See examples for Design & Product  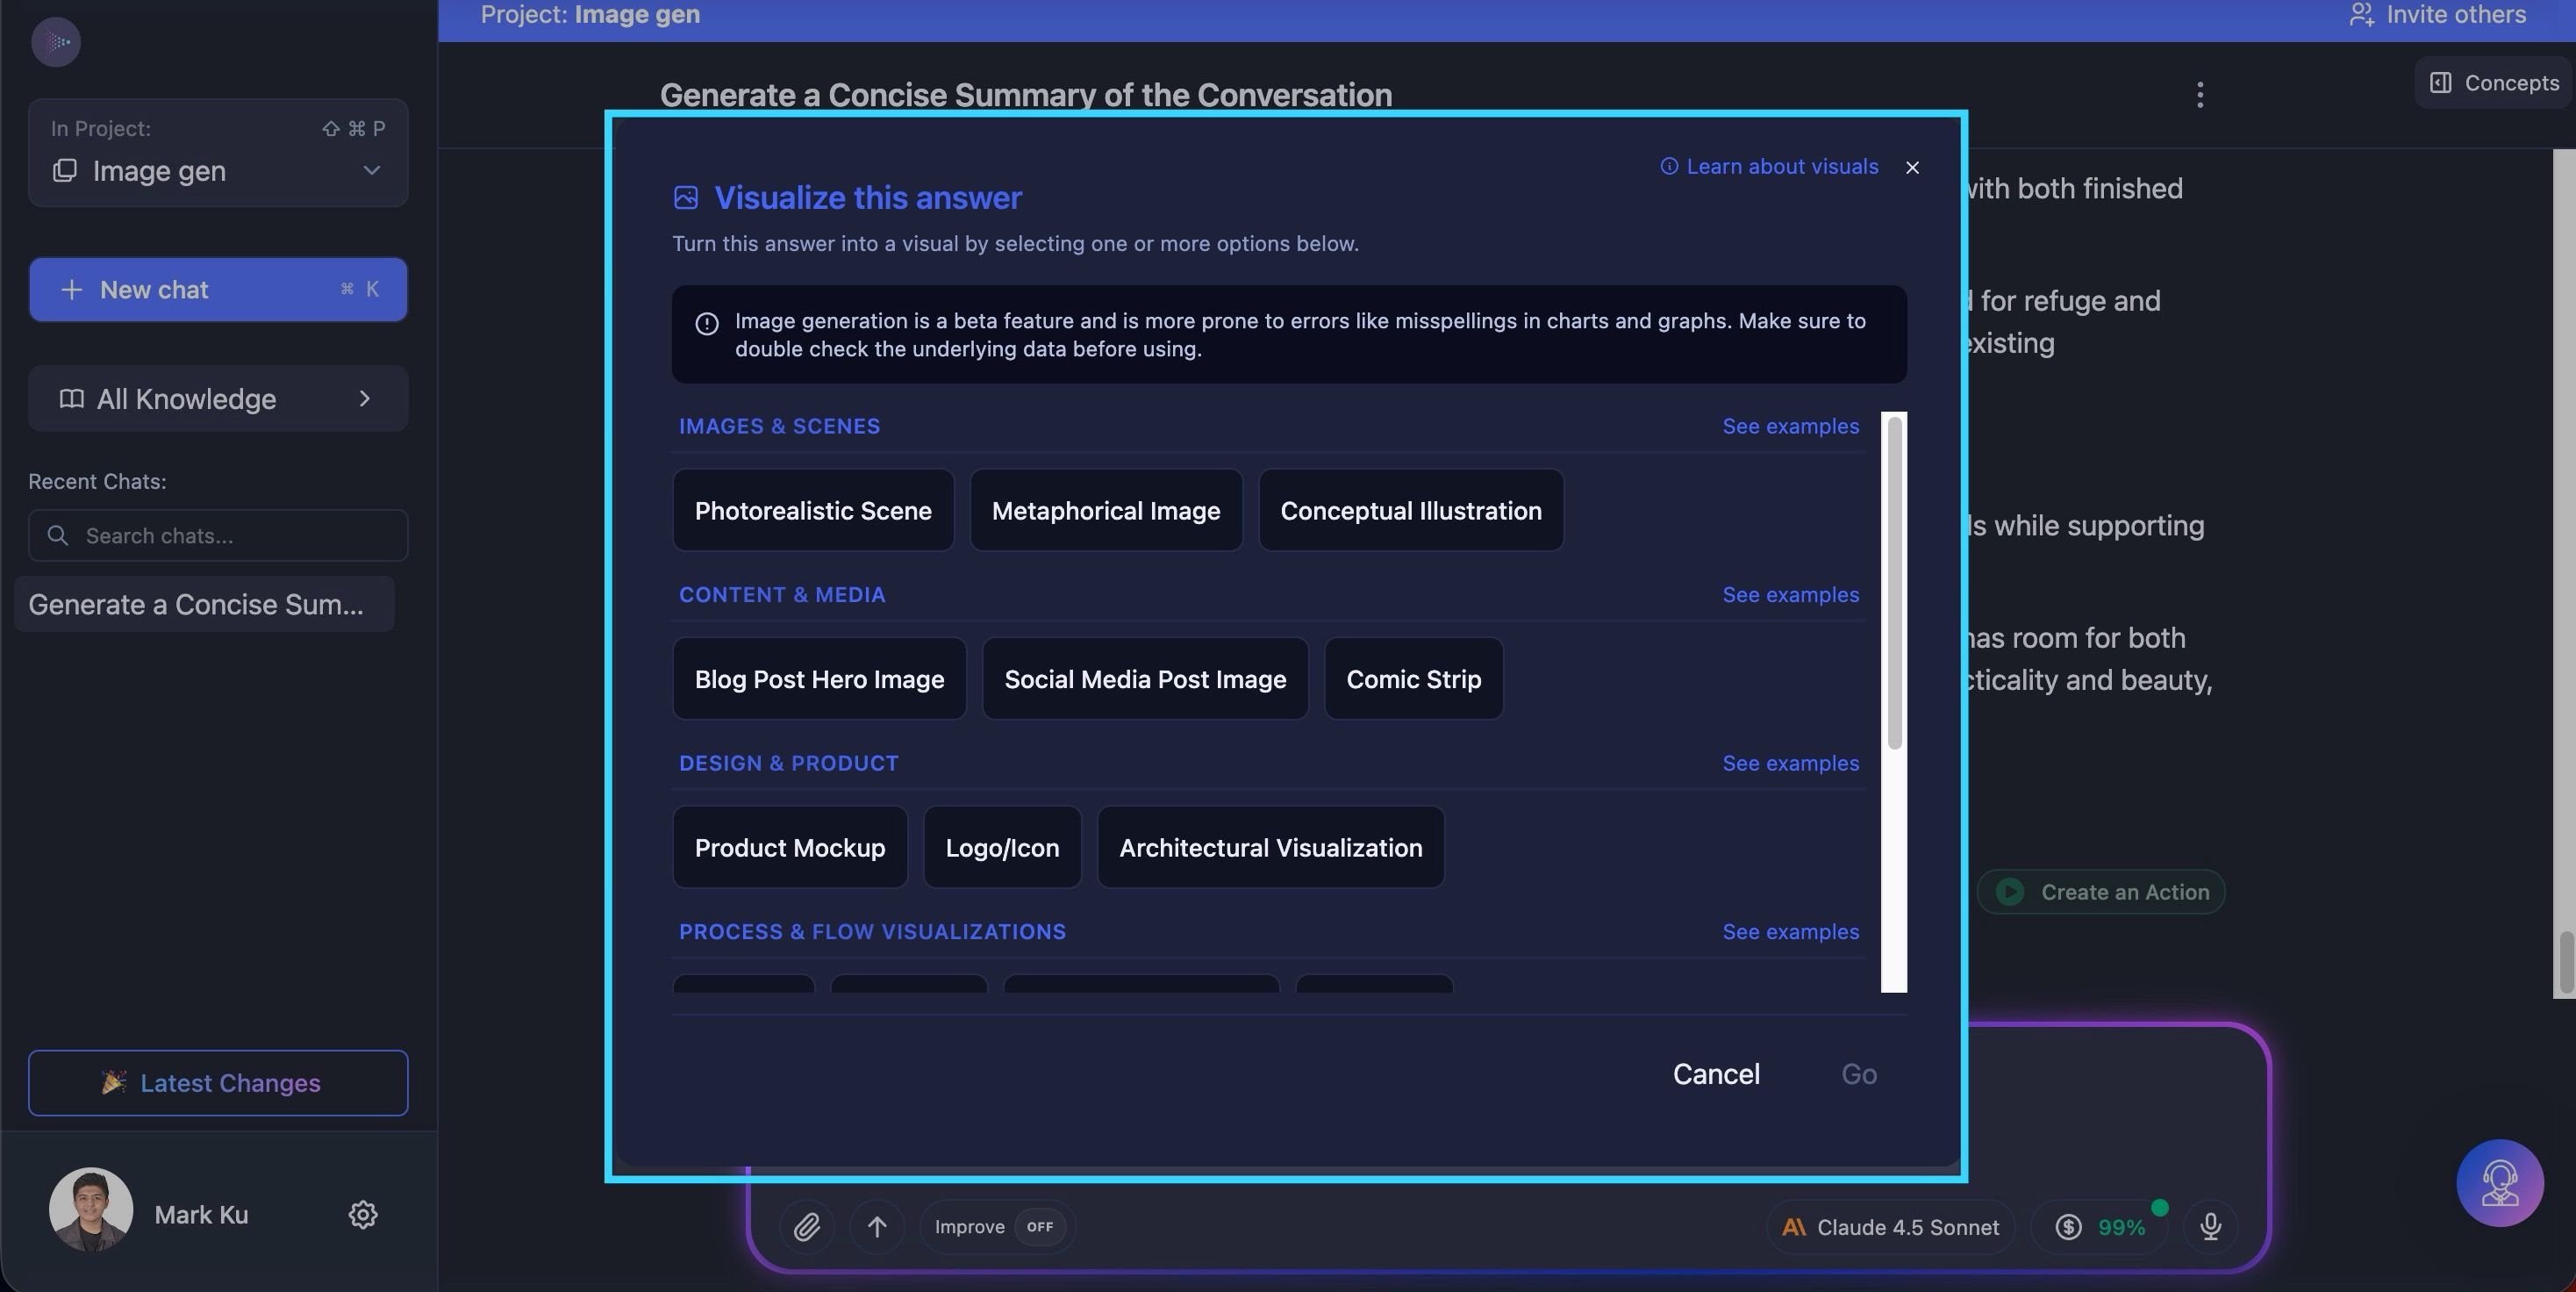1790,763
